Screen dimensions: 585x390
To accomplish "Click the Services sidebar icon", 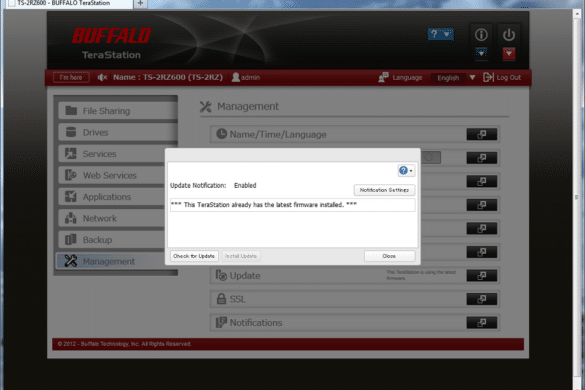I will [71, 153].
